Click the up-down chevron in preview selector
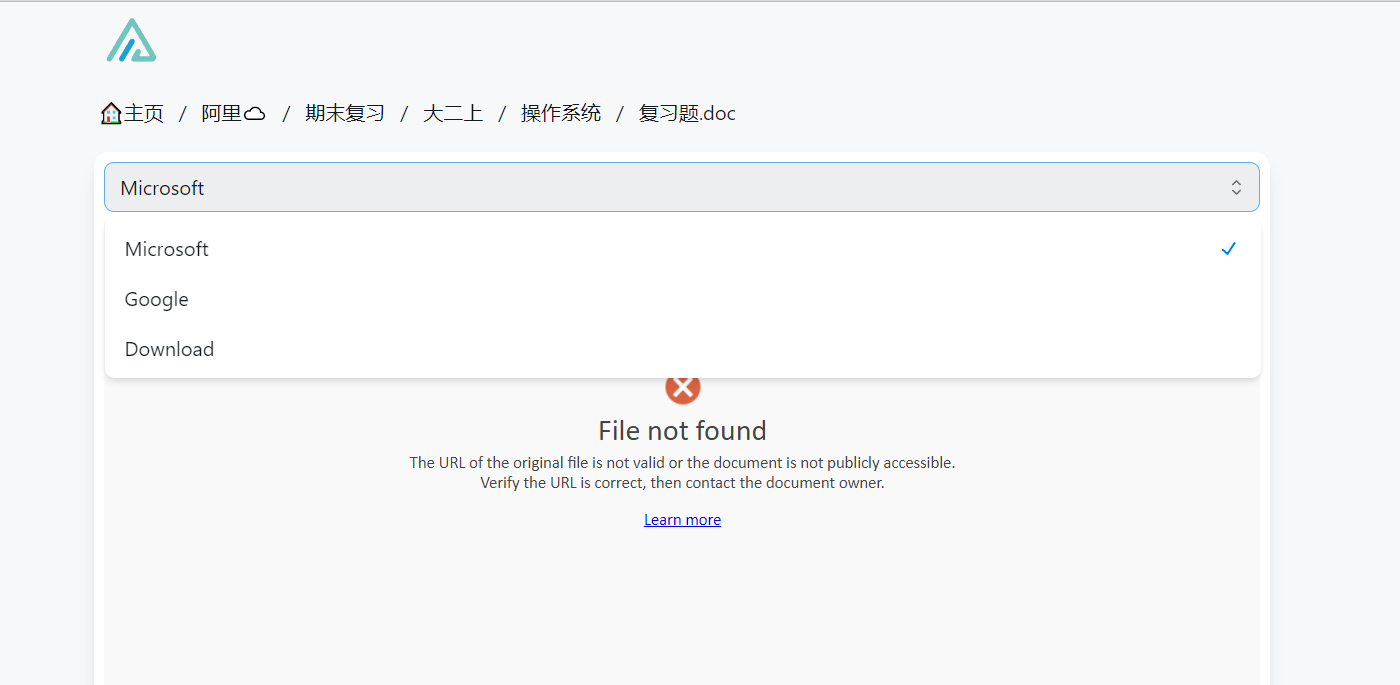This screenshot has width=1400, height=685. pyautogui.click(x=1236, y=188)
